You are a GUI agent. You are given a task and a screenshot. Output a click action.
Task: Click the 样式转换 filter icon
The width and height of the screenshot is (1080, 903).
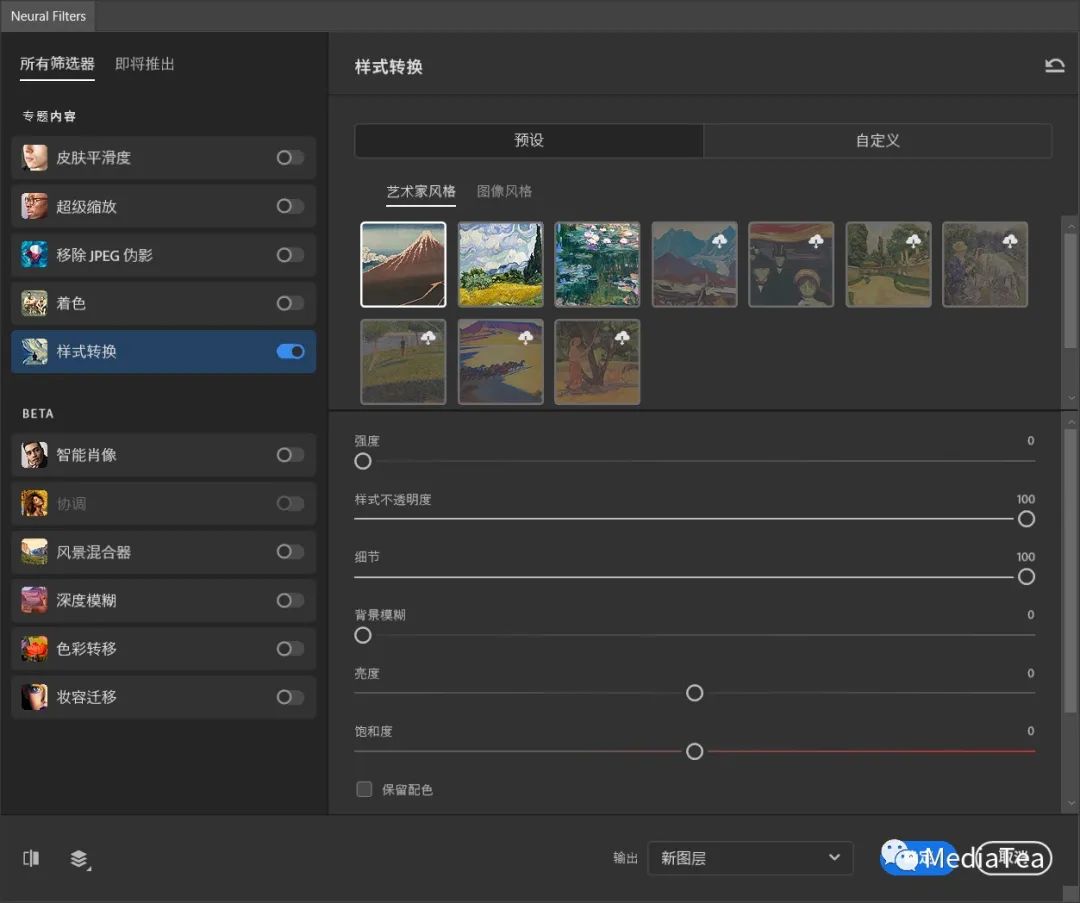pyautogui.click(x=34, y=351)
